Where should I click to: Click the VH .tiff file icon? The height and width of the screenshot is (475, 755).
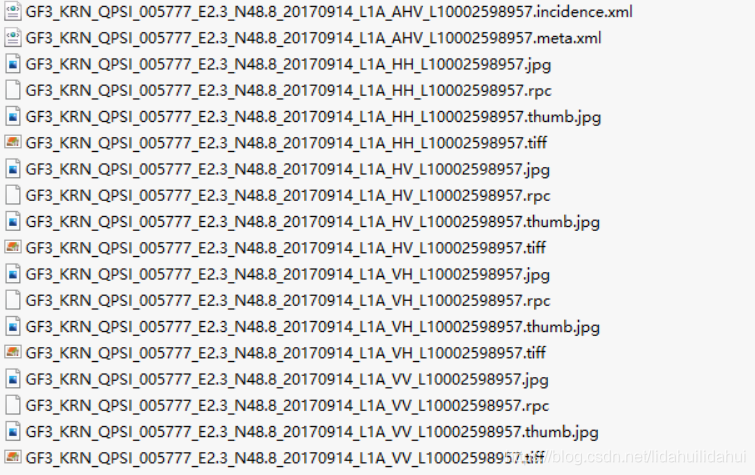tap(13, 352)
